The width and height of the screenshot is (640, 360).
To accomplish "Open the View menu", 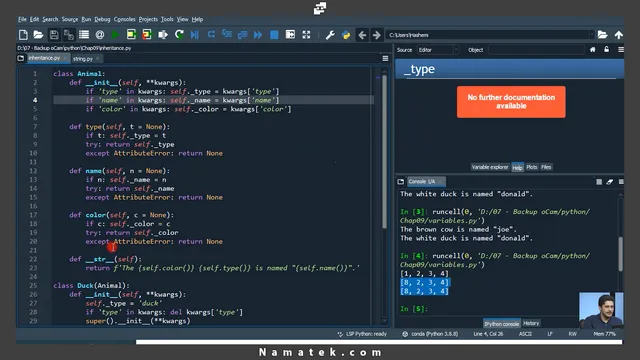I will coord(182,19).
